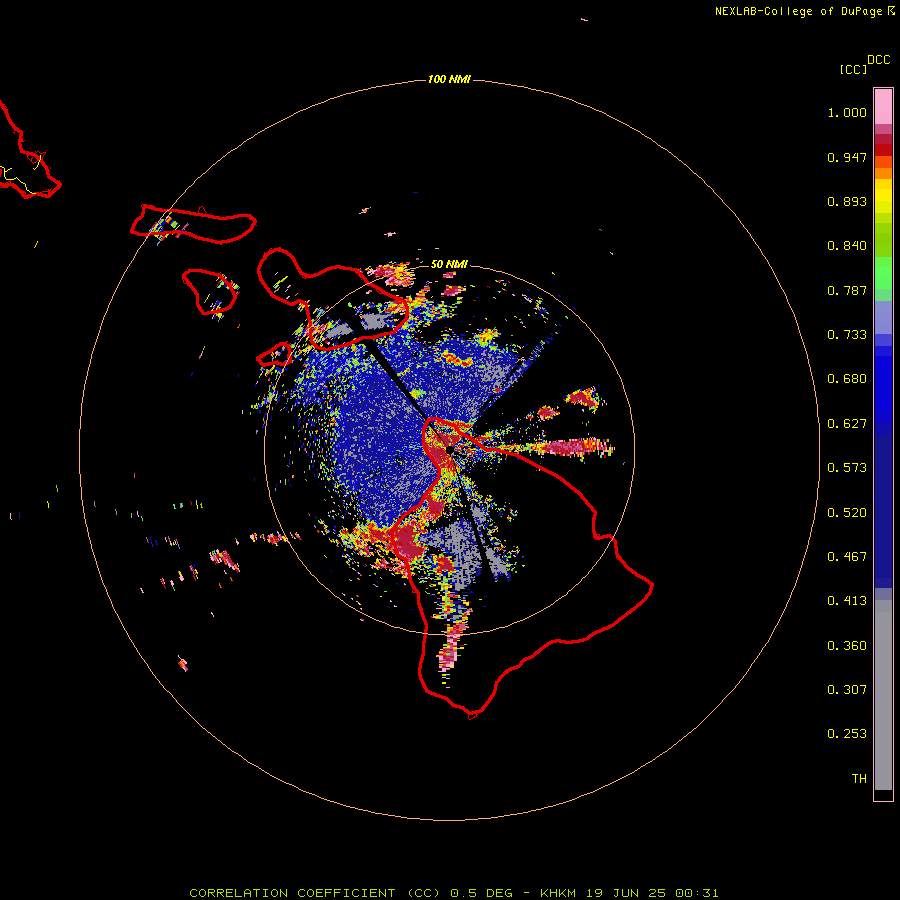Pick the bright green color bar segment
Image resolution: width=900 pixels, height=900 pixels.
click(x=883, y=273)
